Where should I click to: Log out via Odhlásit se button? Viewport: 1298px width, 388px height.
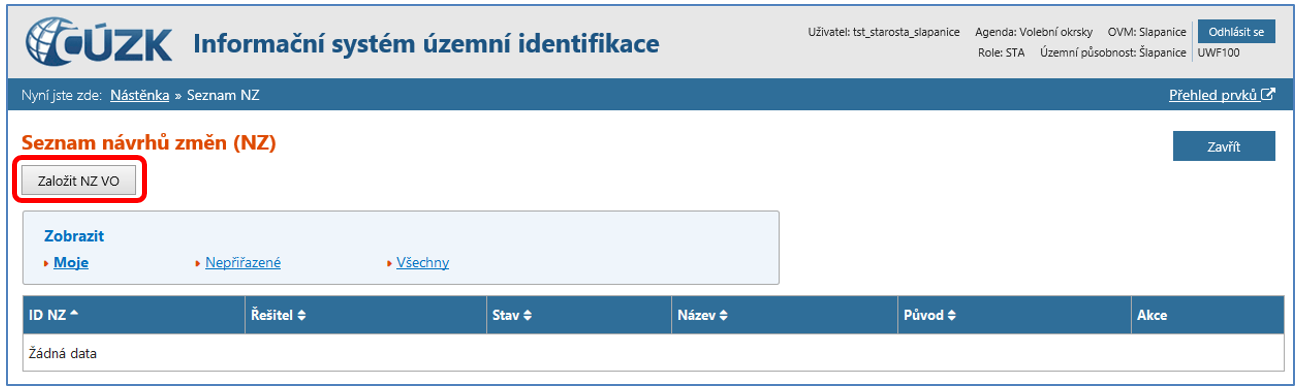point(1236,31)
